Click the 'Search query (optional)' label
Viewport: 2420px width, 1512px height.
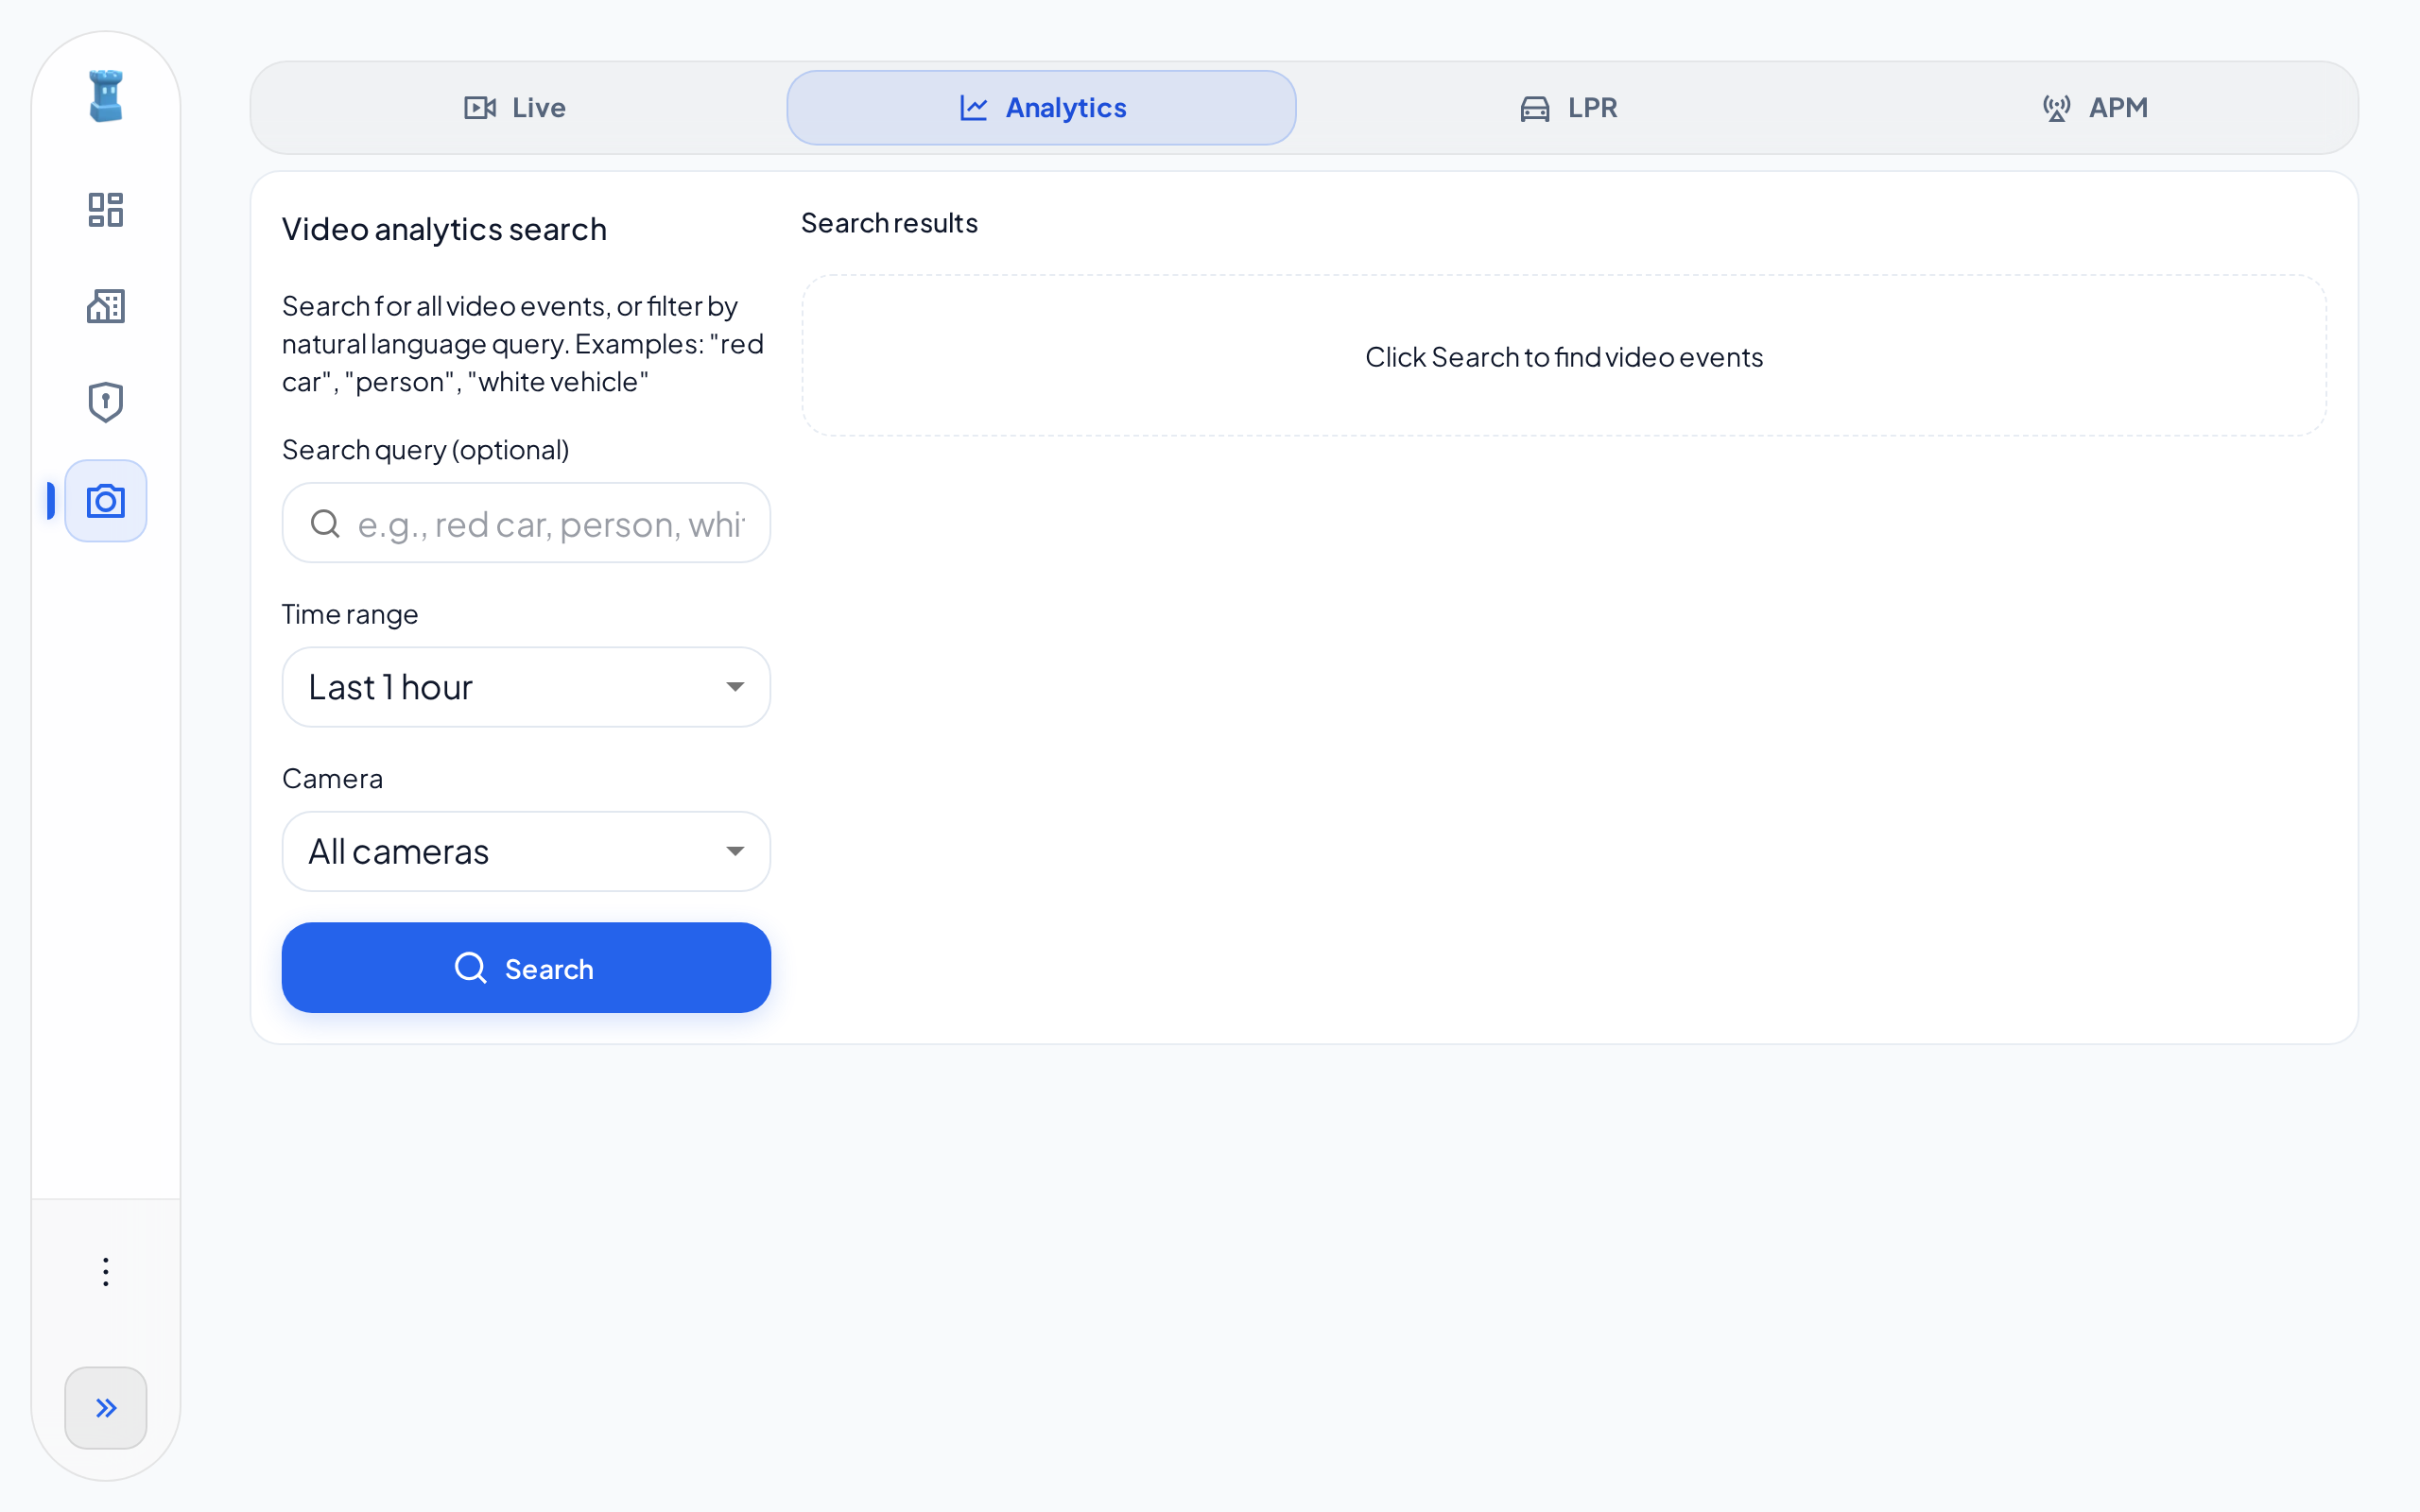tap(426, 450)
